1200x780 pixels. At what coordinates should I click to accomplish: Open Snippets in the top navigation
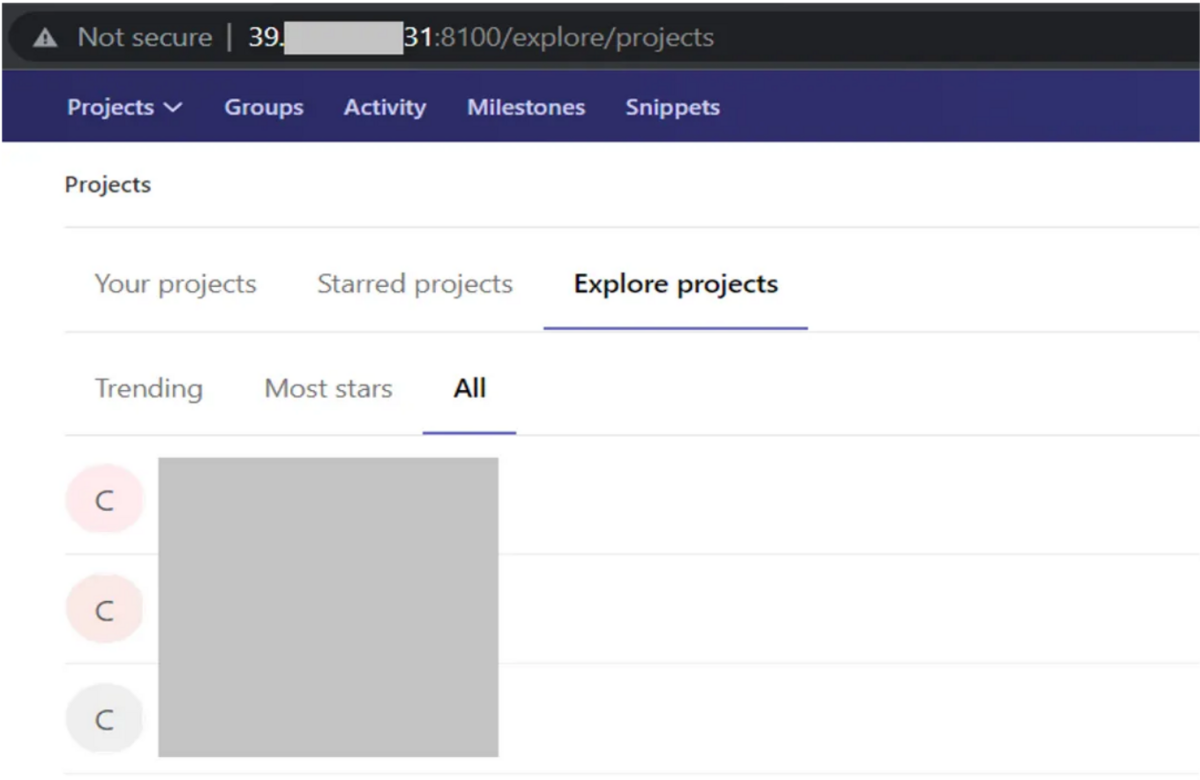point(673,108)
